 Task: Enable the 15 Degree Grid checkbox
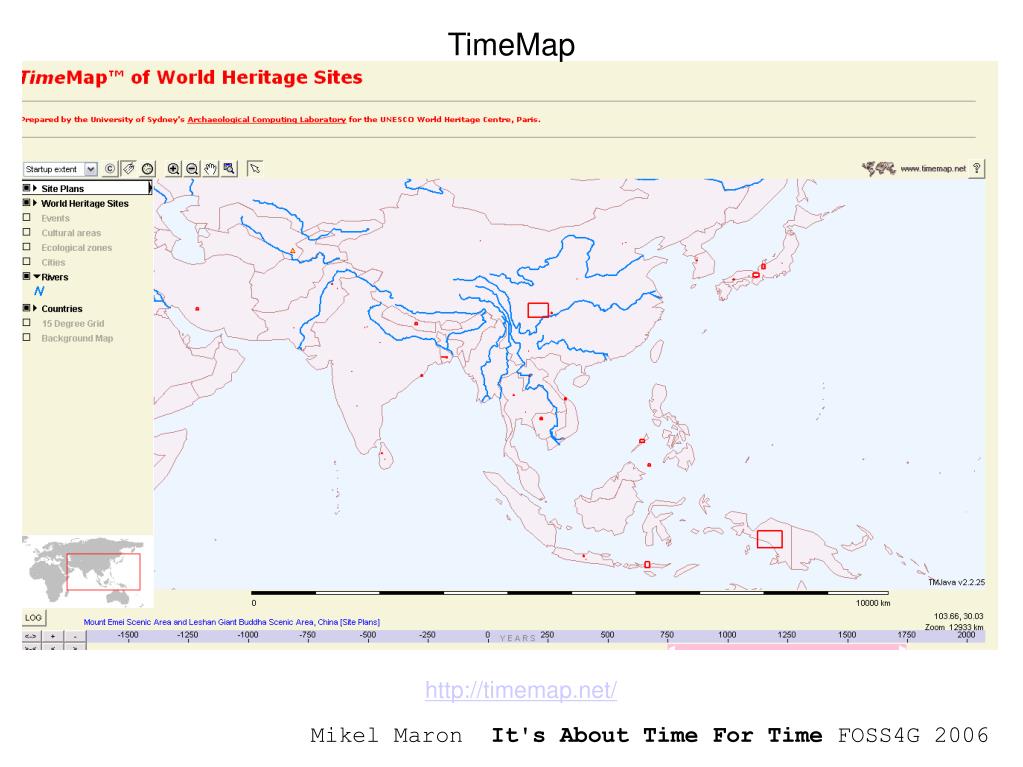[x=27, y=323]
